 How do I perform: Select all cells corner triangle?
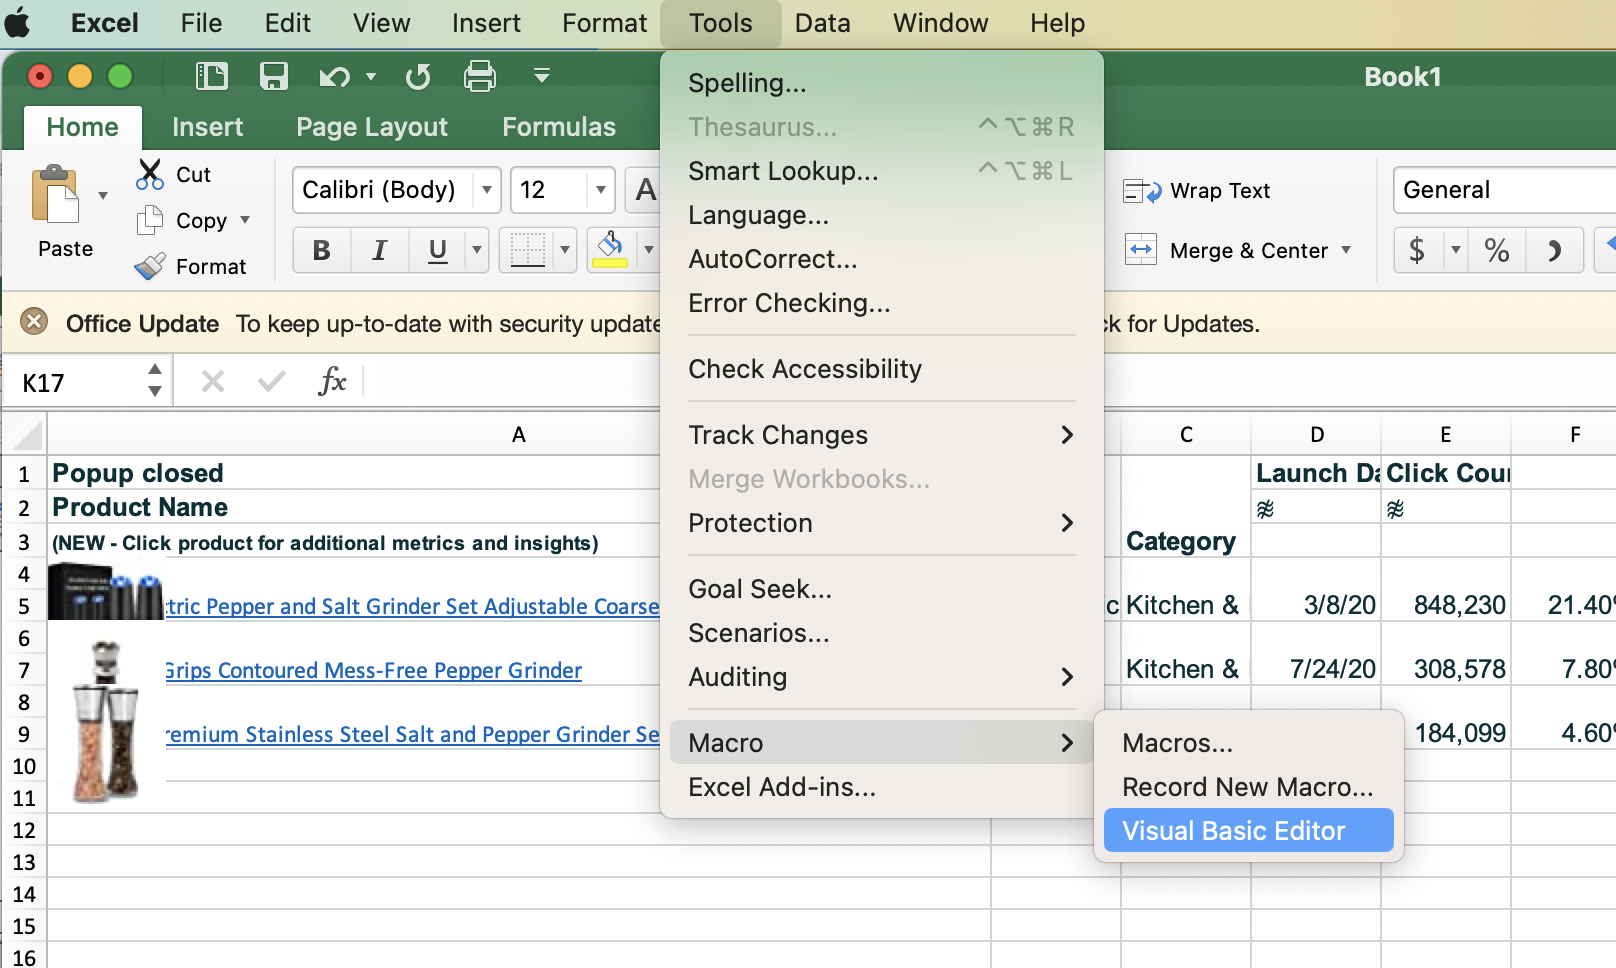[x=25, y=435]
